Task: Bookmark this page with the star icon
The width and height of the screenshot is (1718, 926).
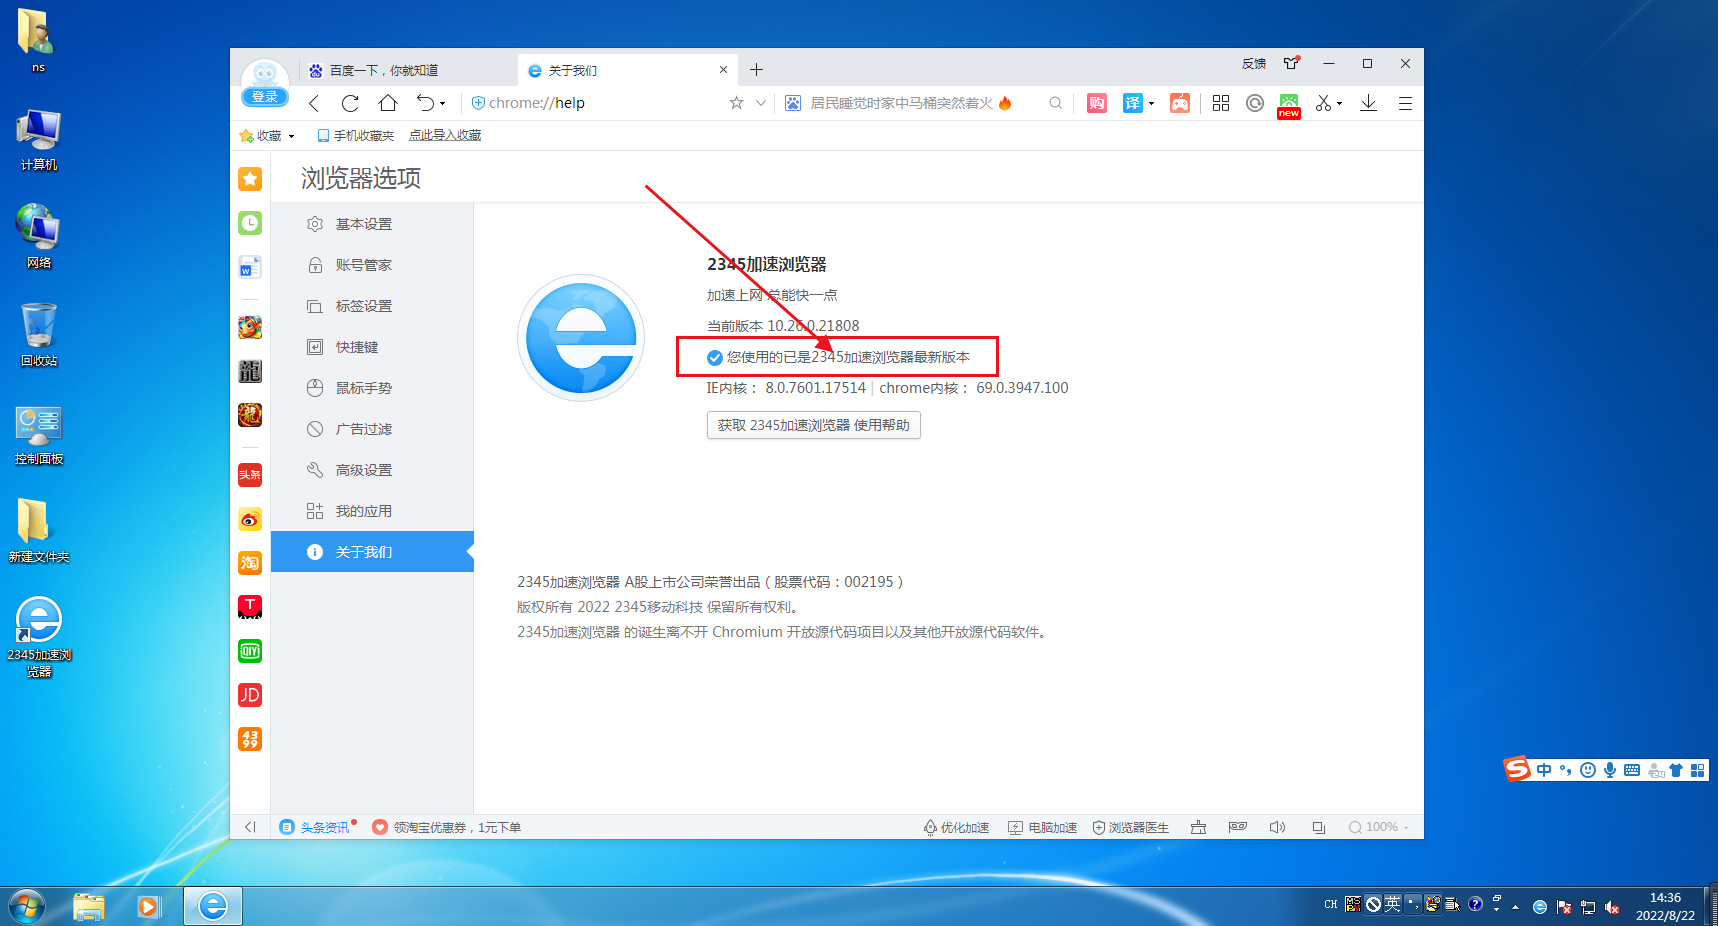Action: (737, 103)
